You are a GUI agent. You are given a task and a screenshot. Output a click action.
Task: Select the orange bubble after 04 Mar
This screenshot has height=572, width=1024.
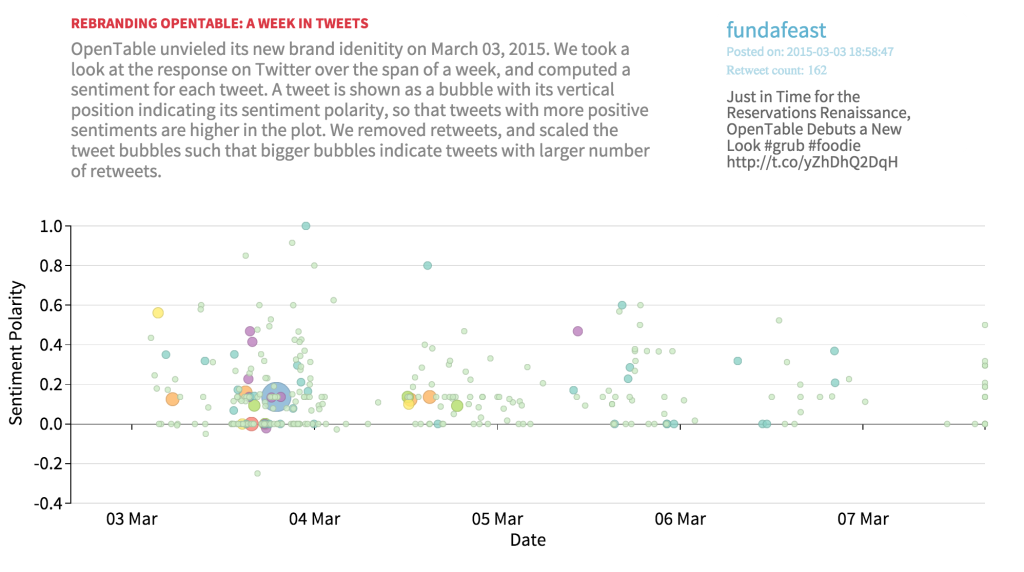click(x=429, y=397)
